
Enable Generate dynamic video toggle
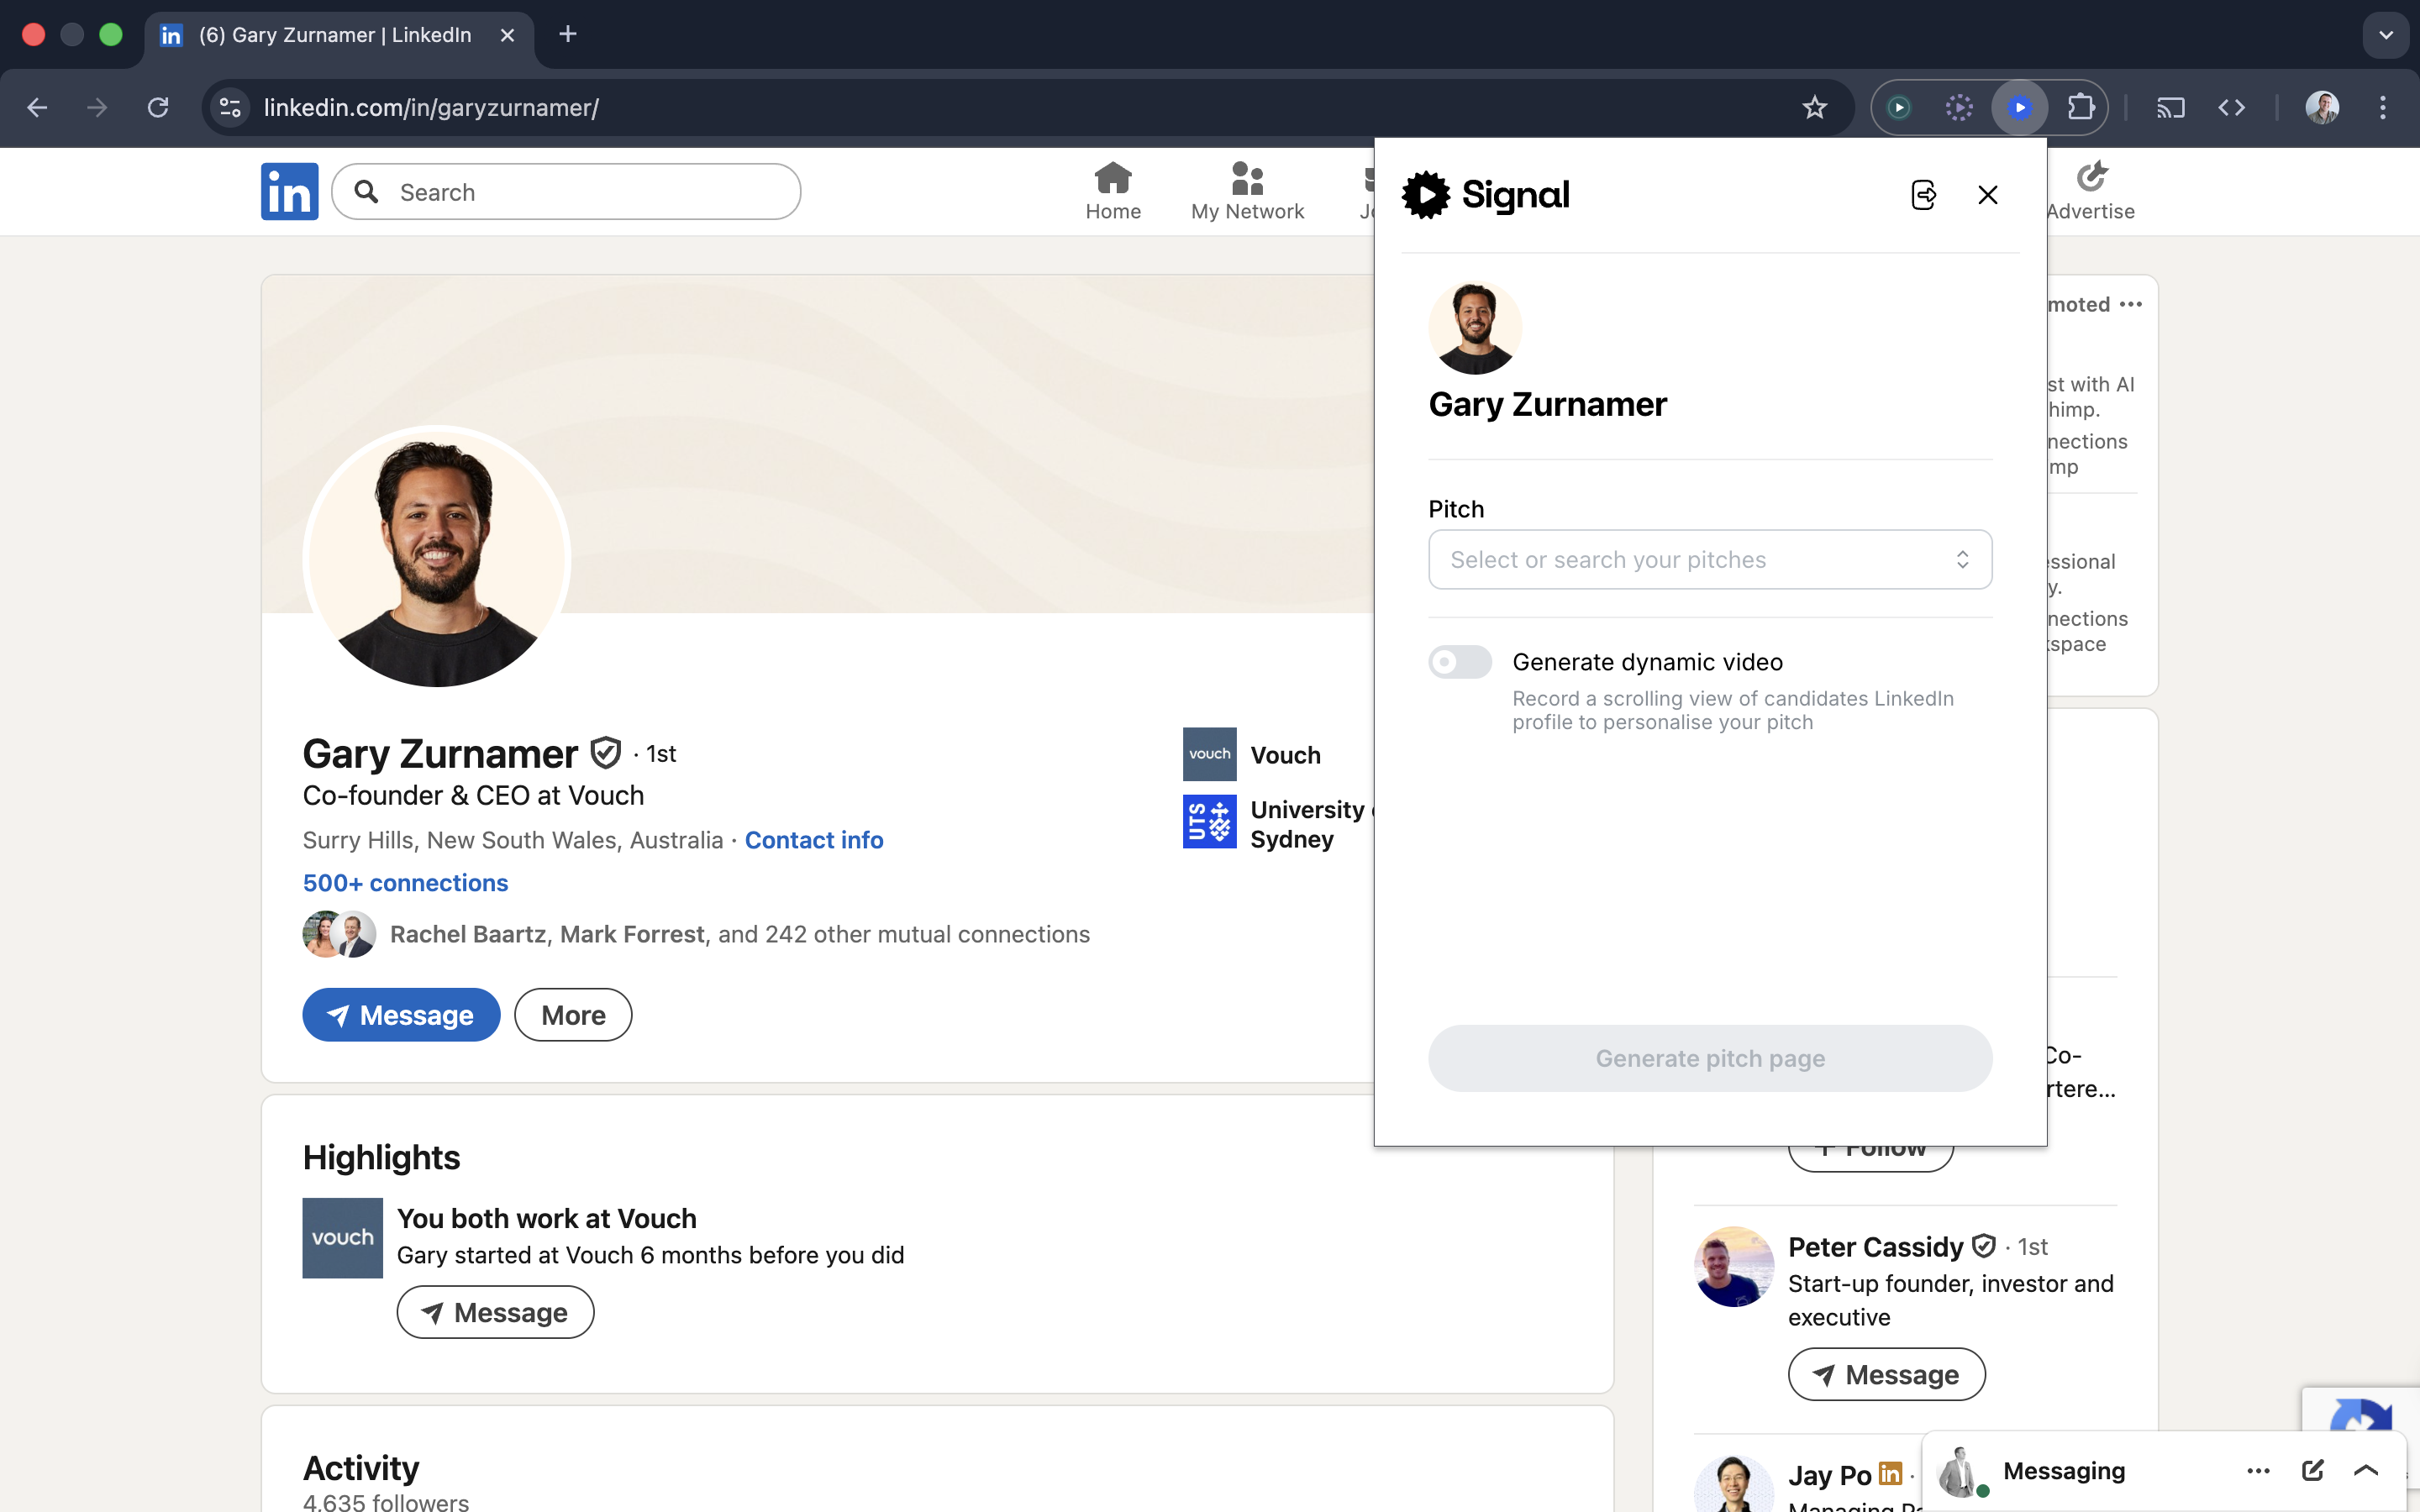pos(1459,662)
